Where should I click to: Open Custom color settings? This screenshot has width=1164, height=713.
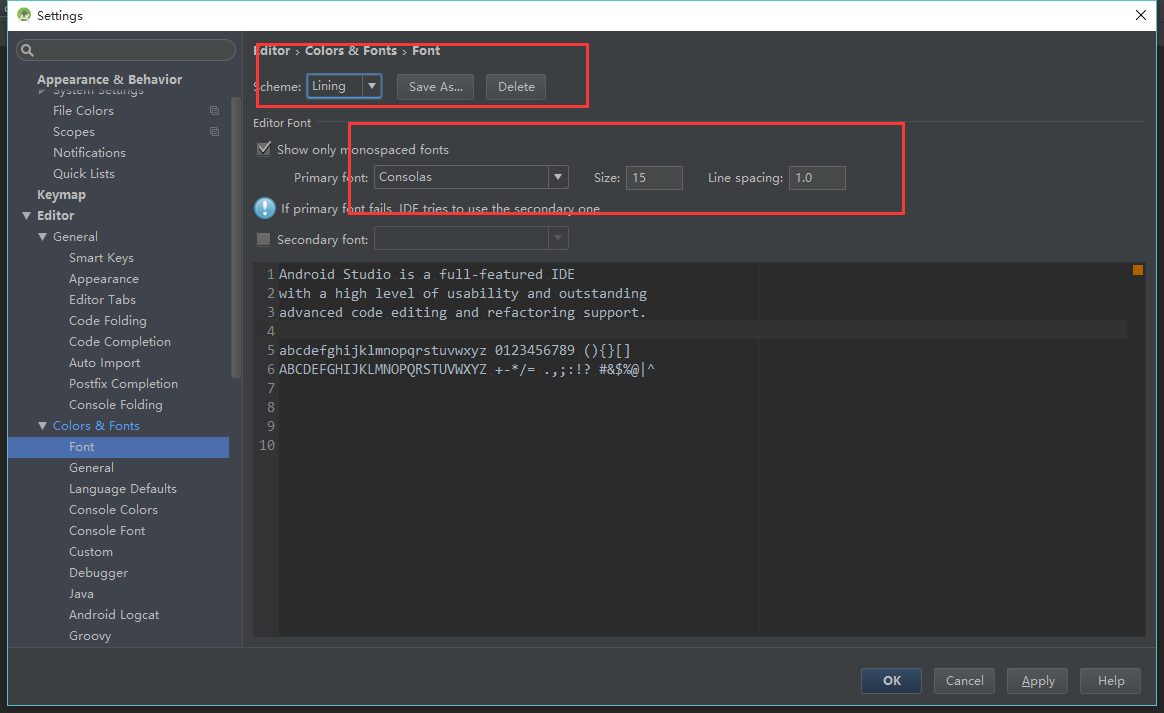pyautogui.click(x=91, y=552)
